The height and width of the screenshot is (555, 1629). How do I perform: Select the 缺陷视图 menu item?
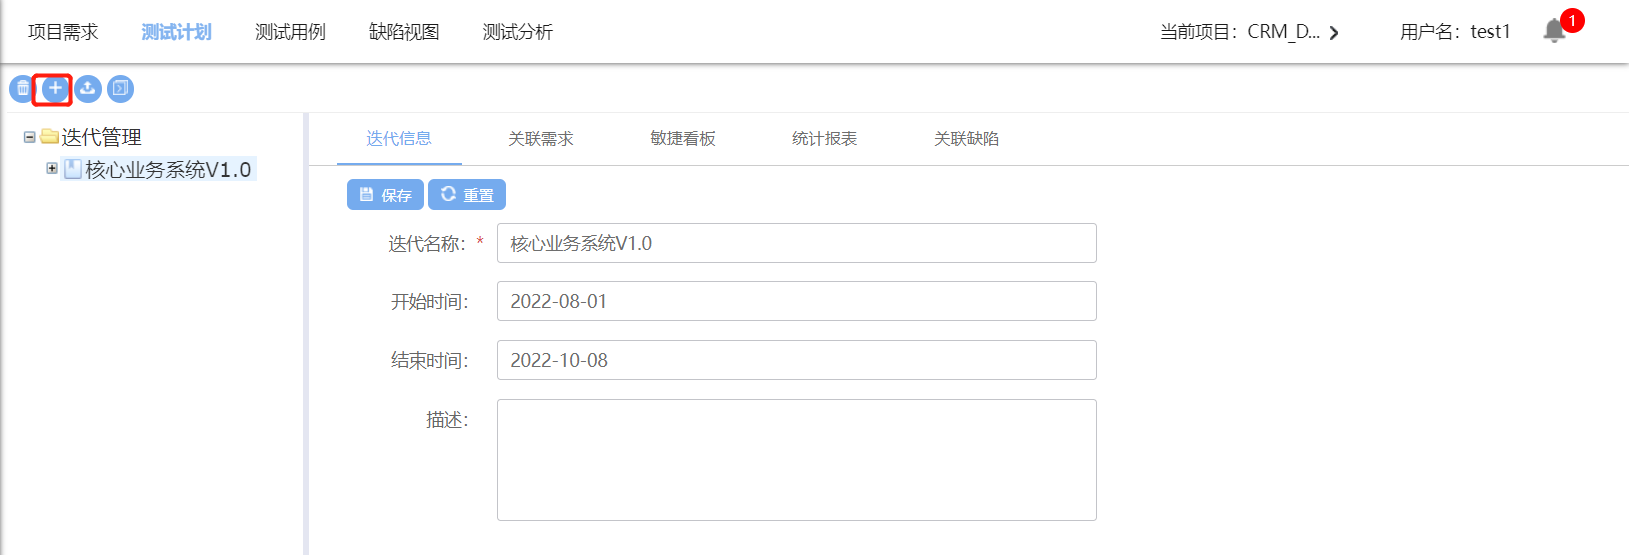pyautogui.click(x=404, y=32)
